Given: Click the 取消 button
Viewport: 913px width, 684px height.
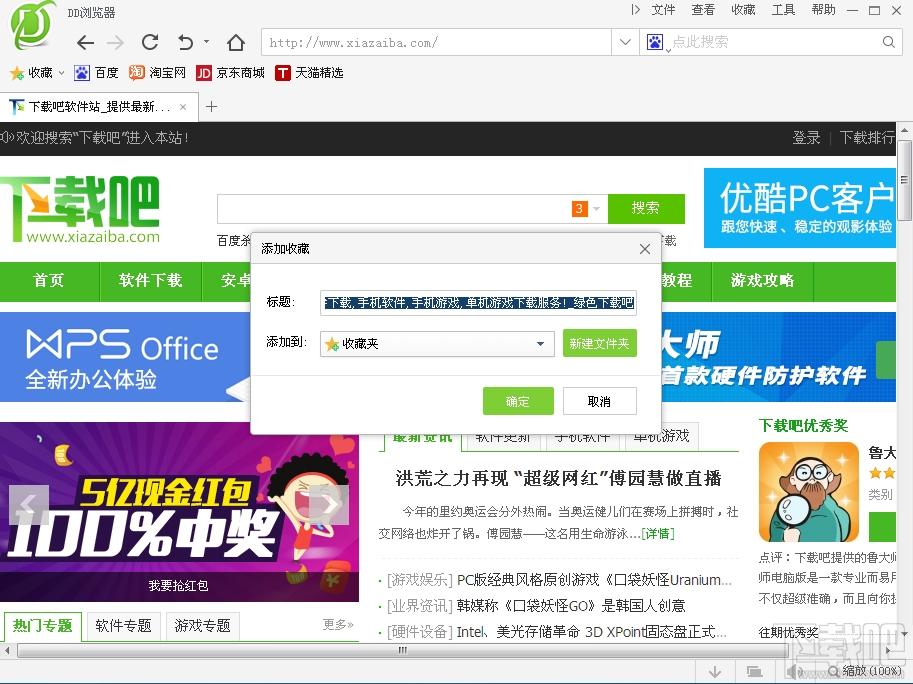Looking at the screenshot, I should (600, 401).
